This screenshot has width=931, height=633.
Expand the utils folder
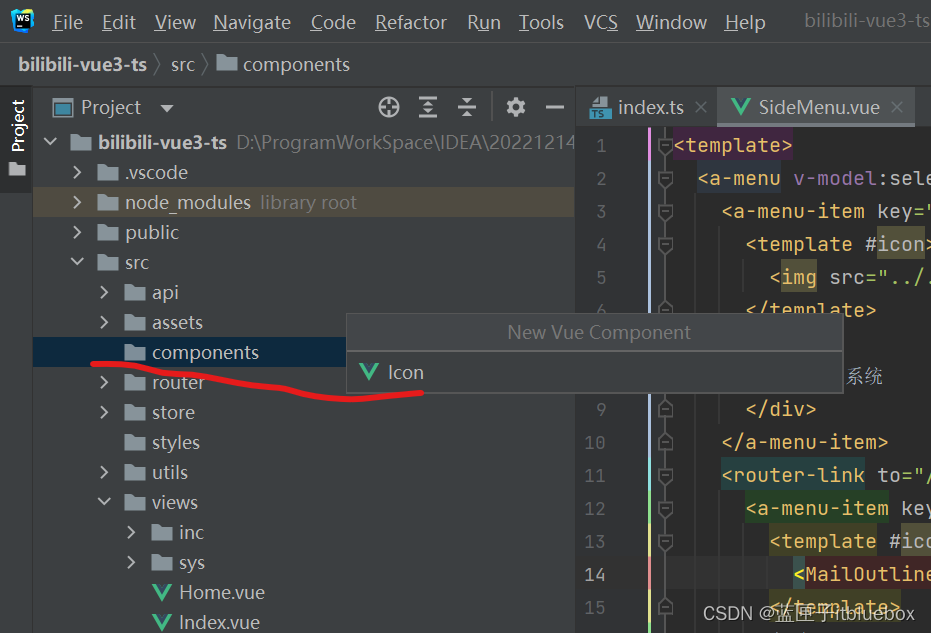pyautogui.click(x=104, y=472)
